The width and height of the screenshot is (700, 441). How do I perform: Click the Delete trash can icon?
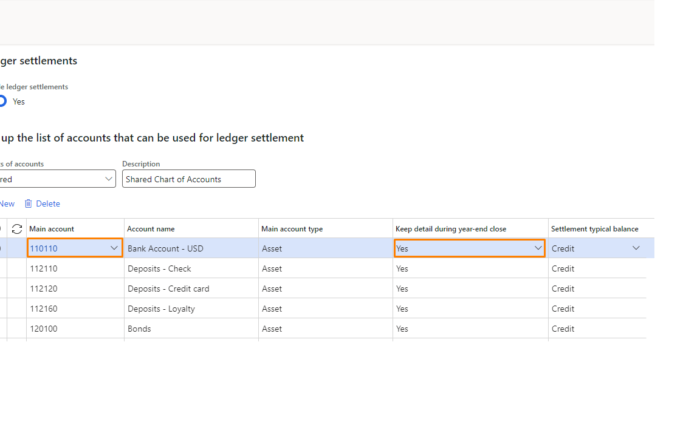28,204
